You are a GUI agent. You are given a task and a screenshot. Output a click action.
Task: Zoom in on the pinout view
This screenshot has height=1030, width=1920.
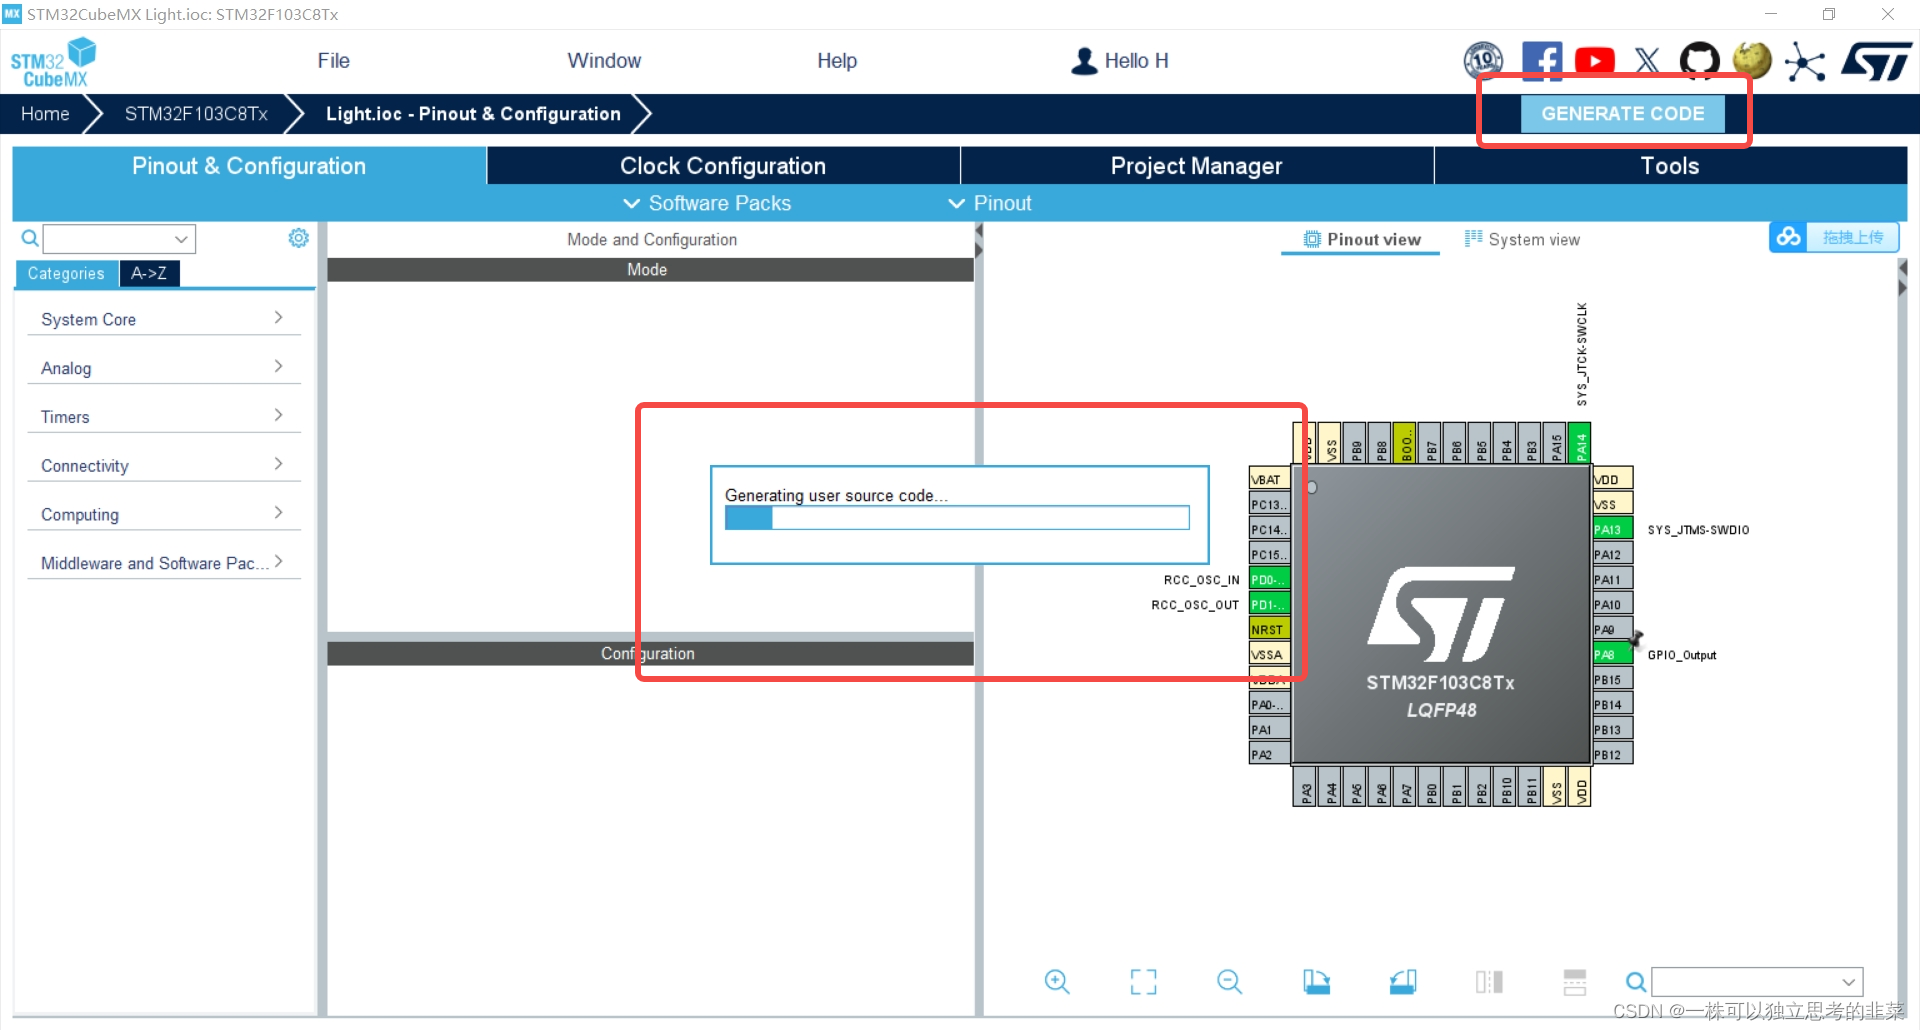1058,982
